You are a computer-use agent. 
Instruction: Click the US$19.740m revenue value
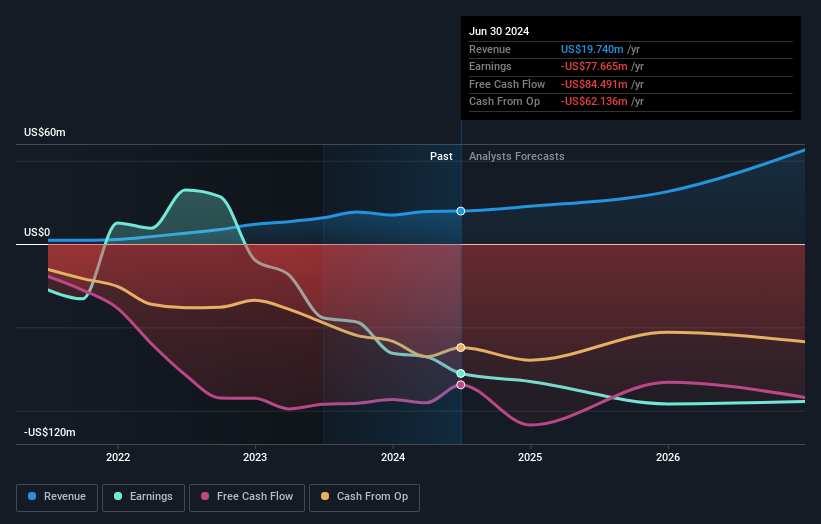pos(592,49)
